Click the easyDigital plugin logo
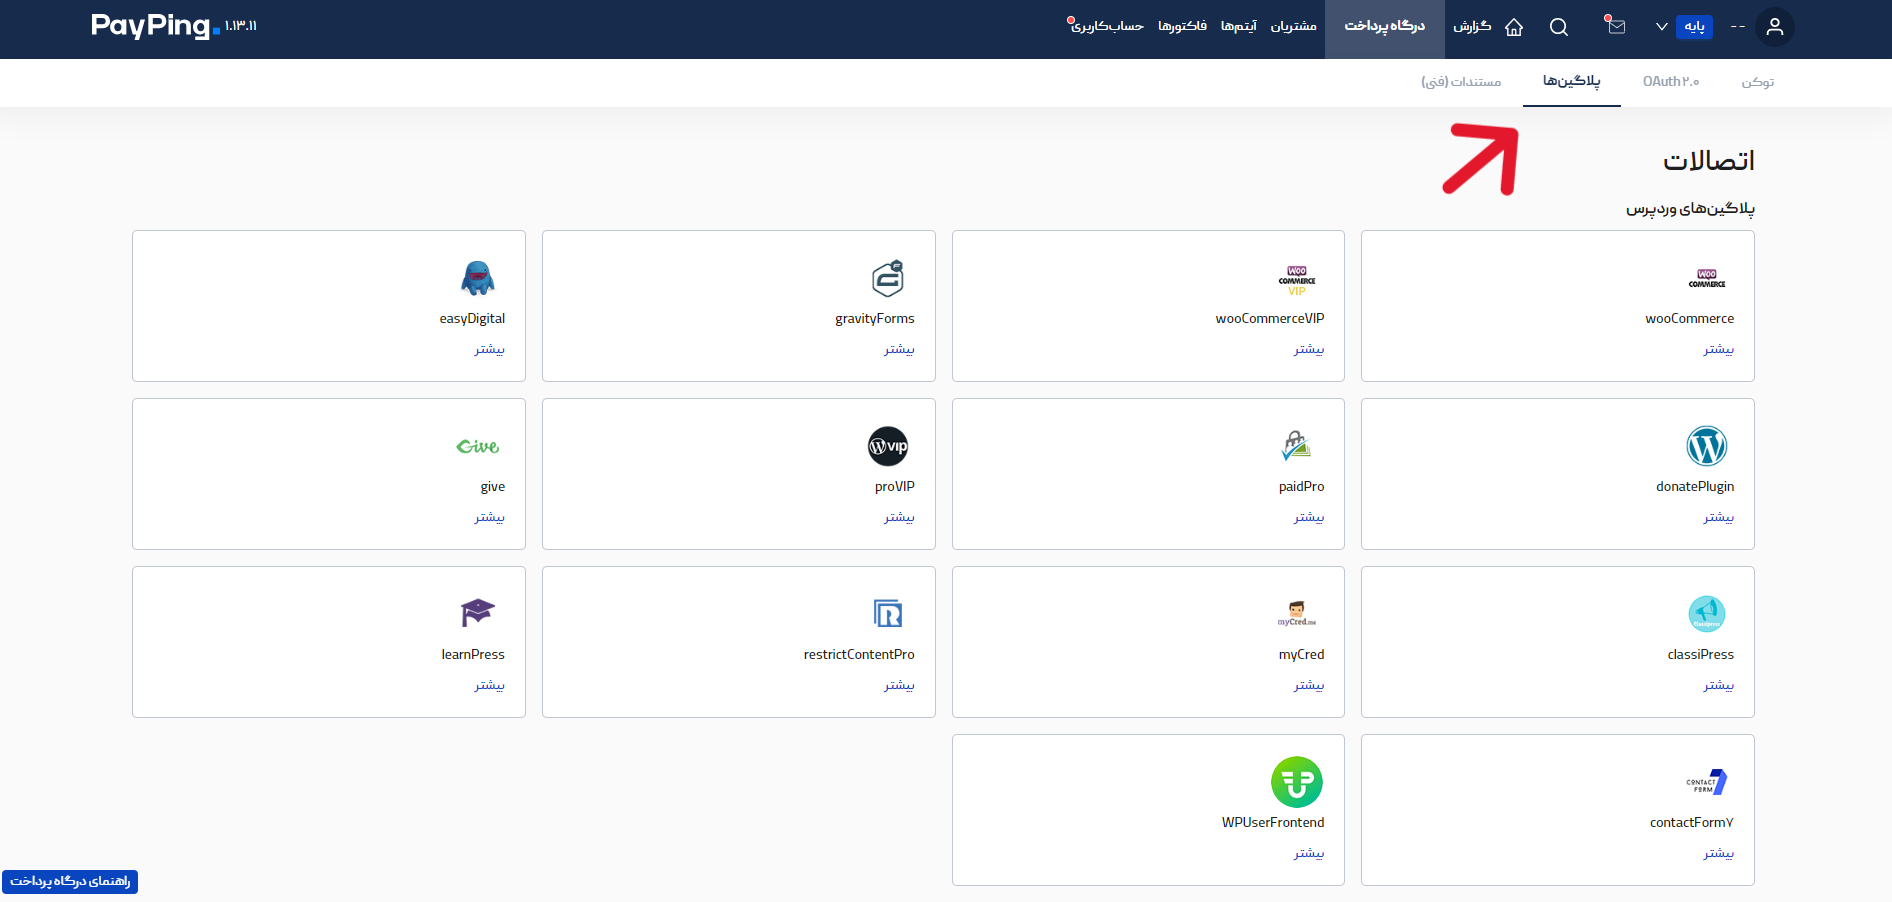 click(478, 278)
